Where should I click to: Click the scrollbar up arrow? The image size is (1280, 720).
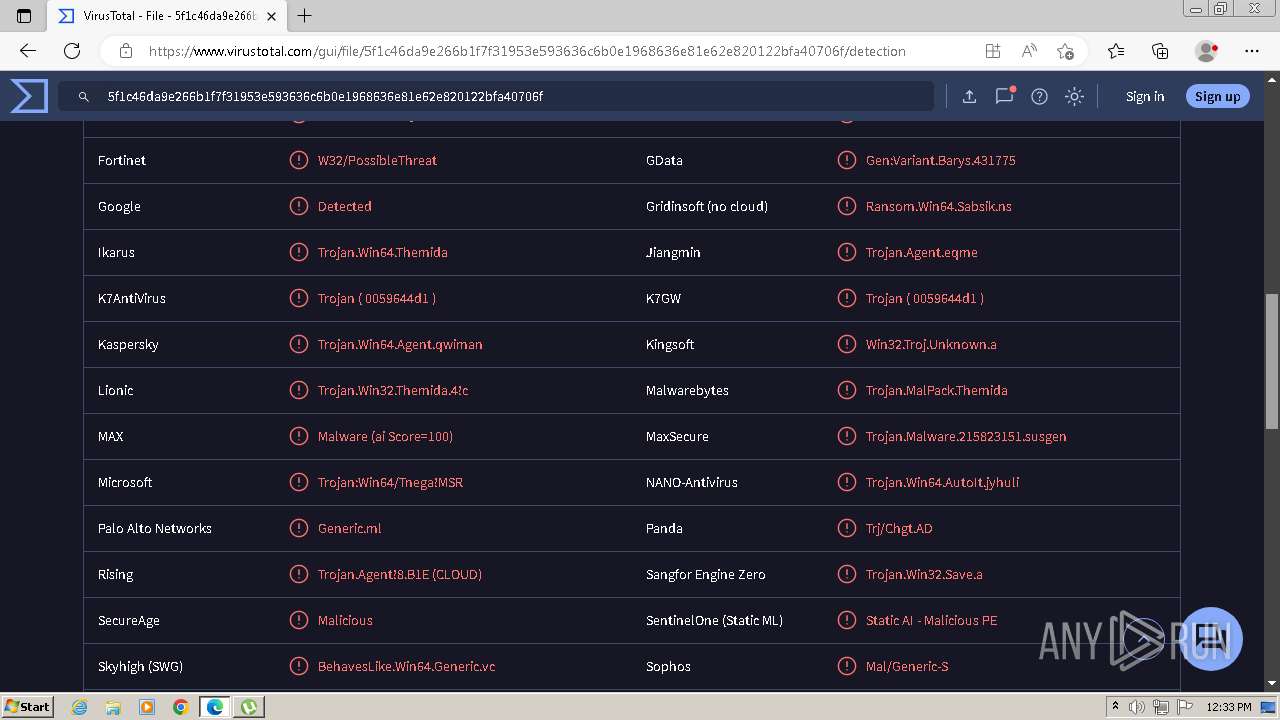1271,78
